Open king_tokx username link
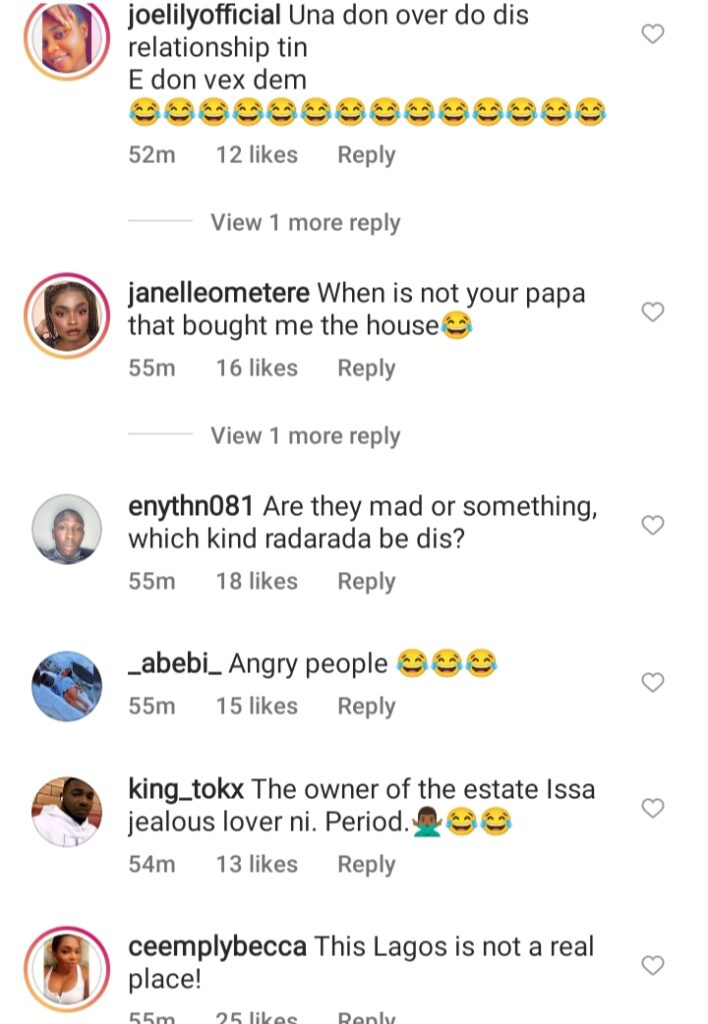The image size is (708, 1024). click(186, 788)
